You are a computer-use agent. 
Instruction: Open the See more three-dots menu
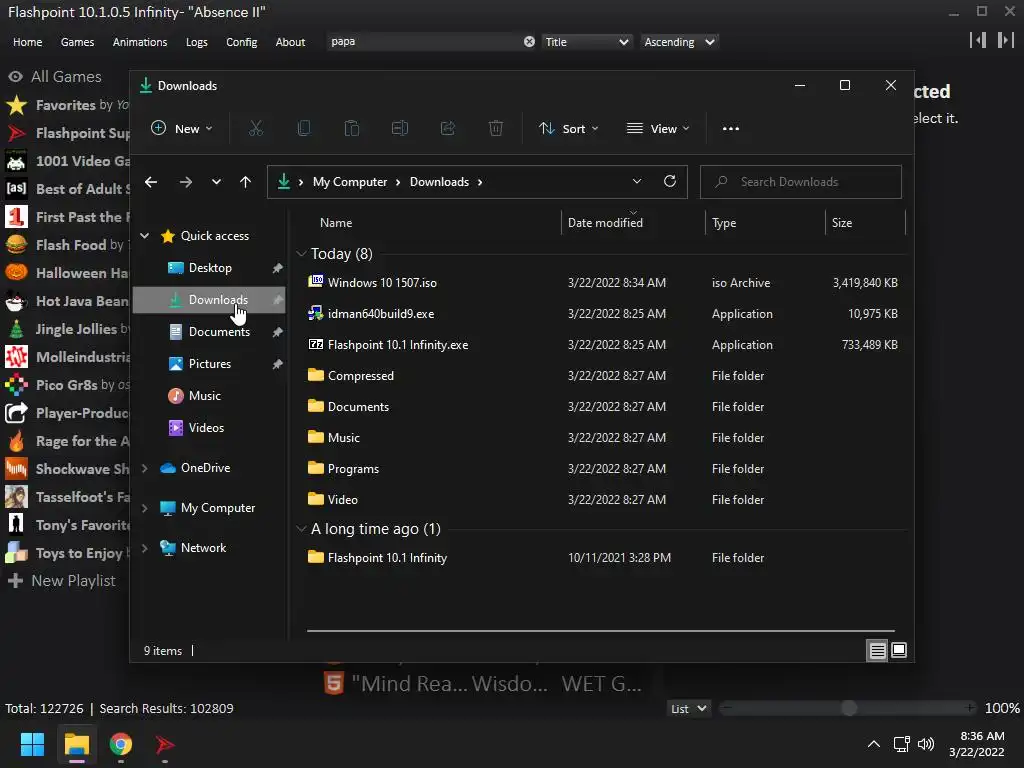click(x=731, y=129)
